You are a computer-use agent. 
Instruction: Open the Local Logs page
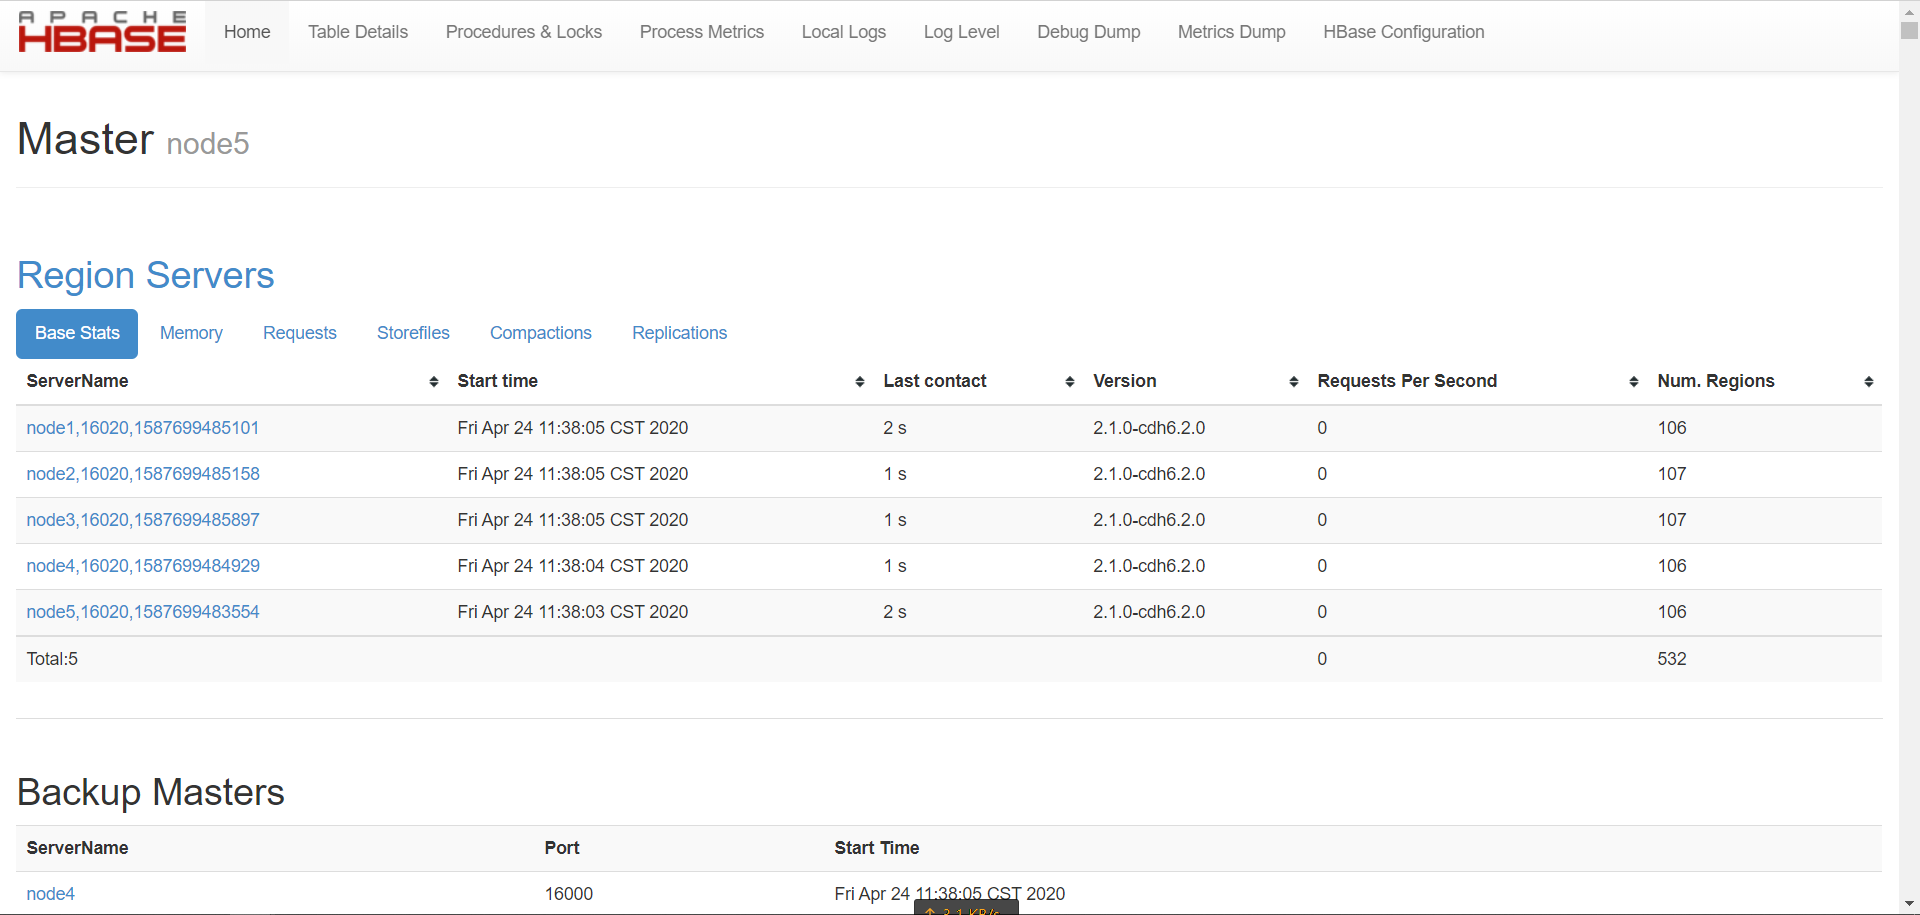coord(843,31)
